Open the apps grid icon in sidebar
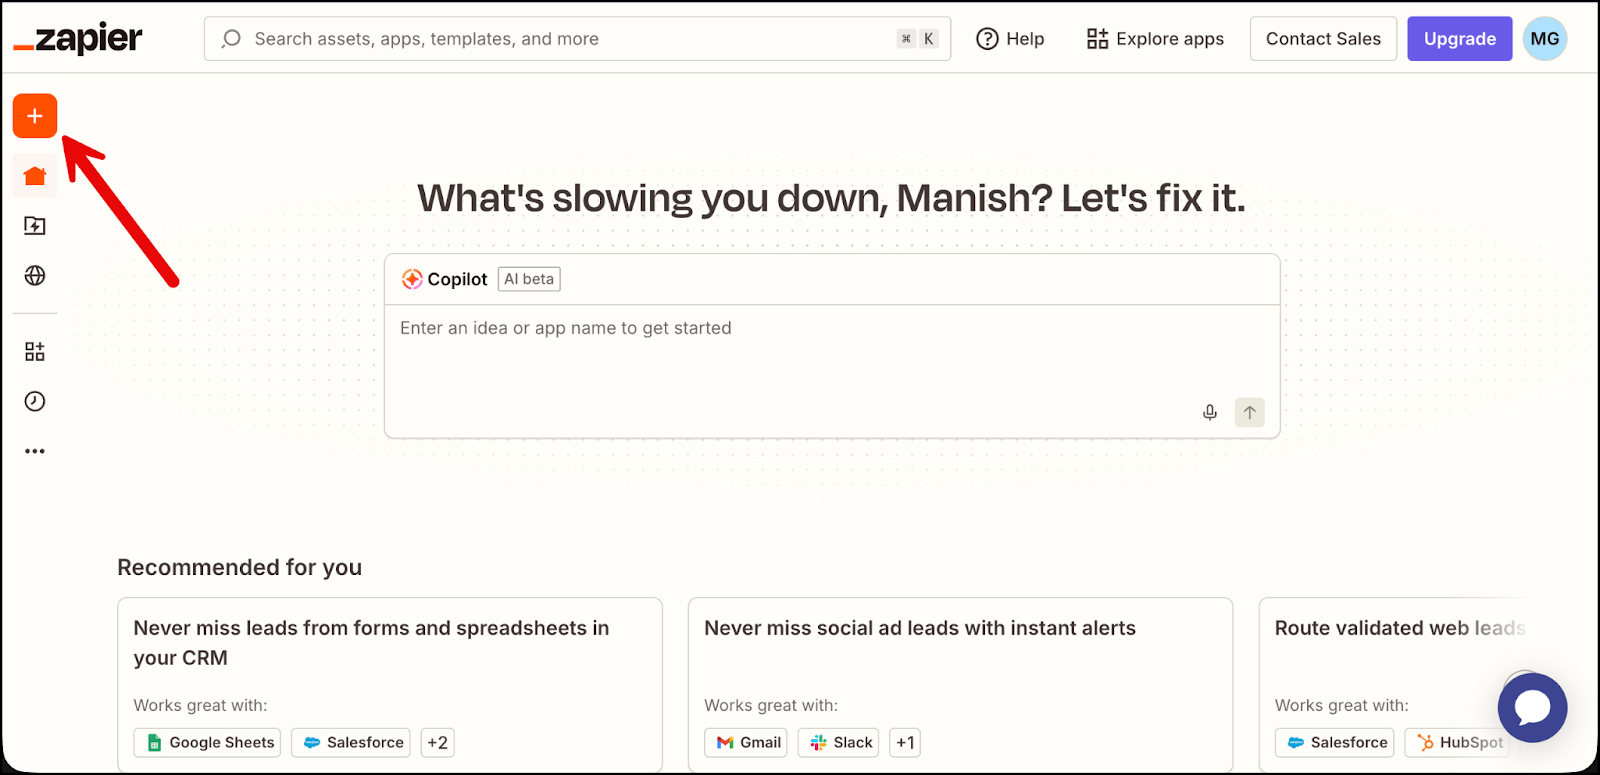1600x775 pixels. (x=35, y=352)
